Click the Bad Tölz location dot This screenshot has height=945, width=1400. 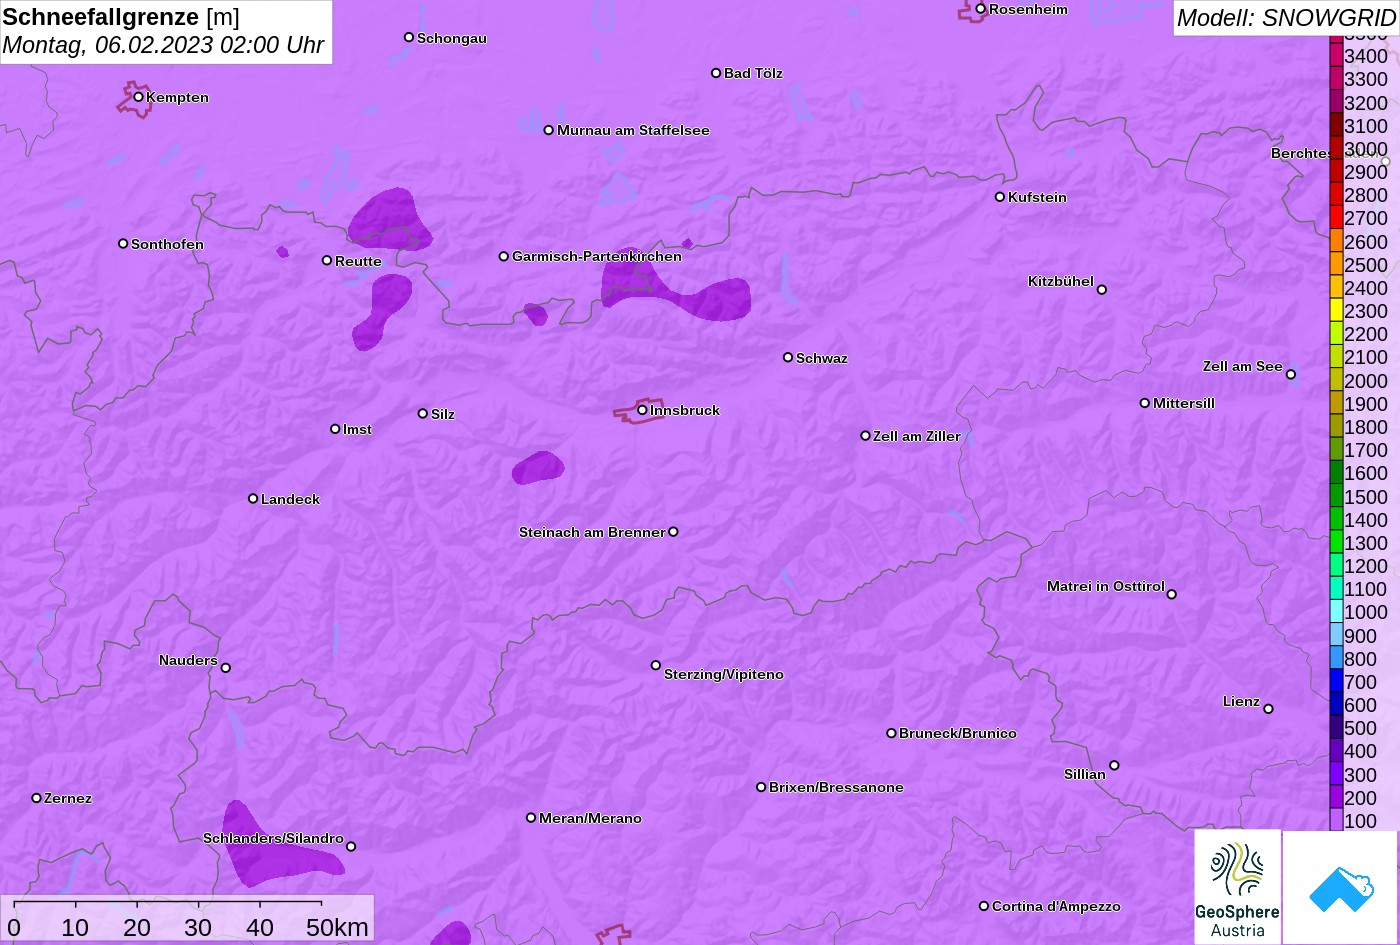click(716, 73)
